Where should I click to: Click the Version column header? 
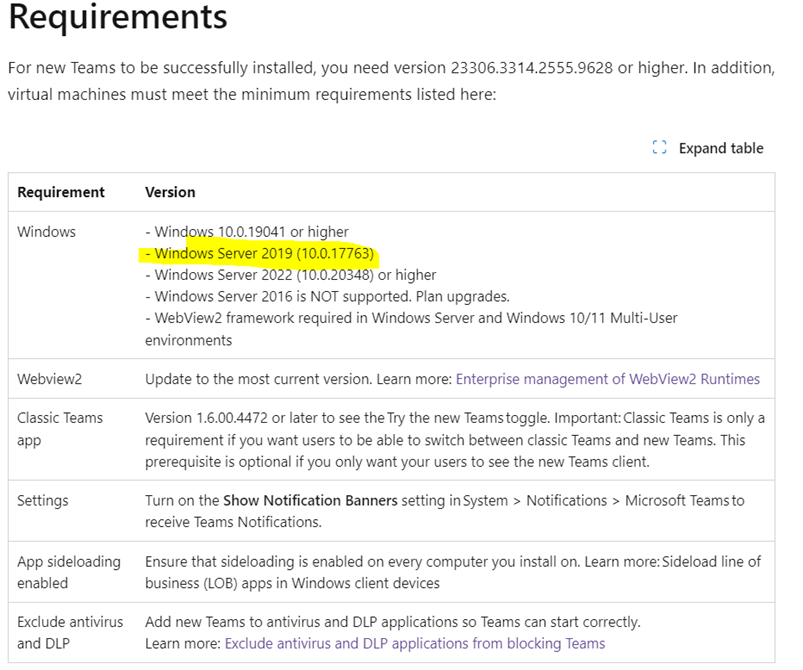170,192
